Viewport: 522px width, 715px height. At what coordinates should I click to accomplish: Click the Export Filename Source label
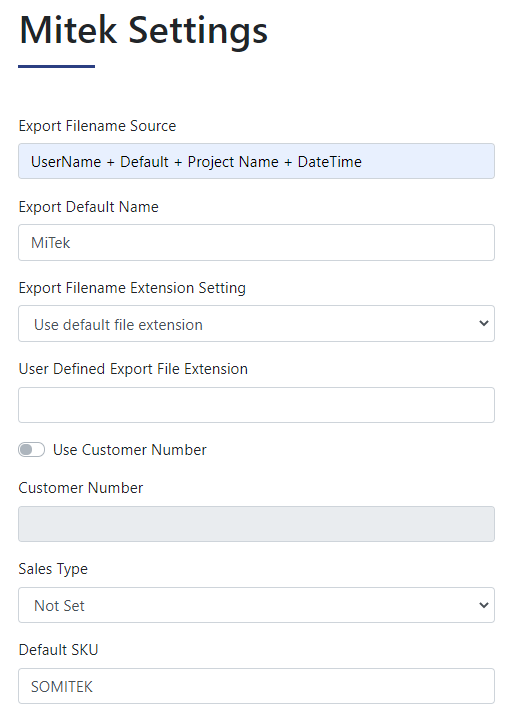click(97, 126)
